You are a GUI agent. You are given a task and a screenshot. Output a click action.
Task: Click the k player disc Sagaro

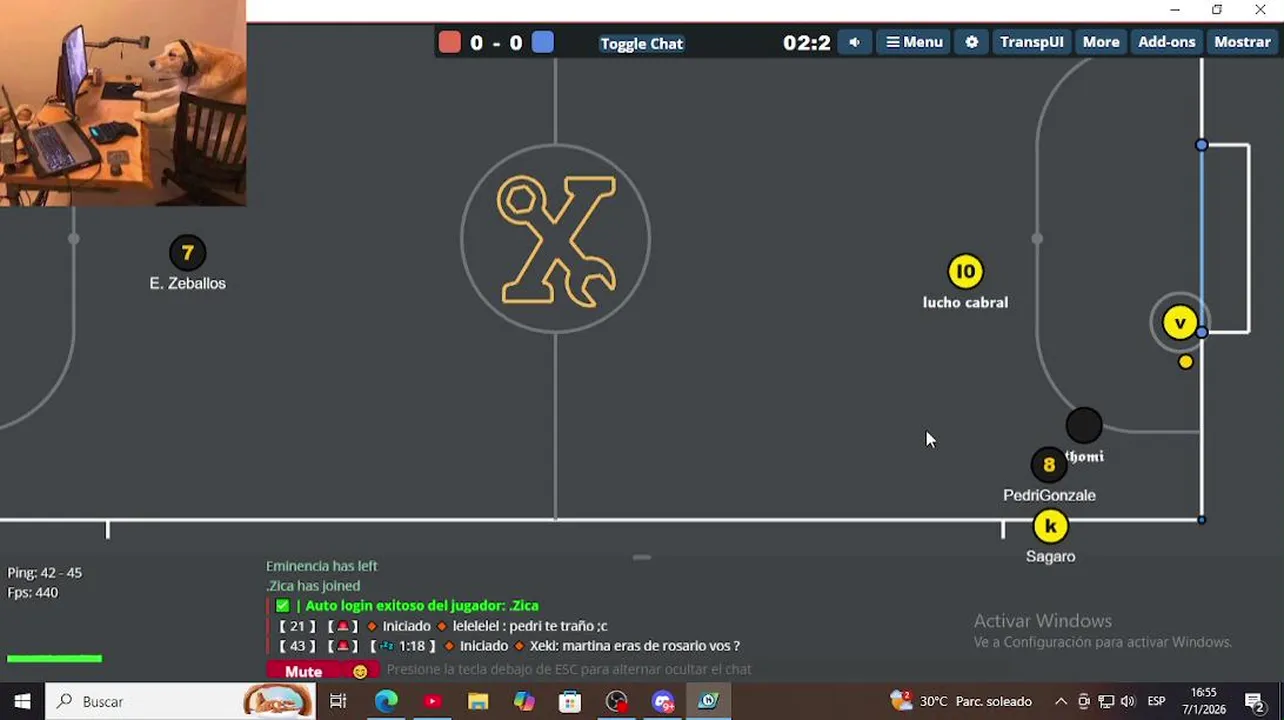tap(1050, 526)
